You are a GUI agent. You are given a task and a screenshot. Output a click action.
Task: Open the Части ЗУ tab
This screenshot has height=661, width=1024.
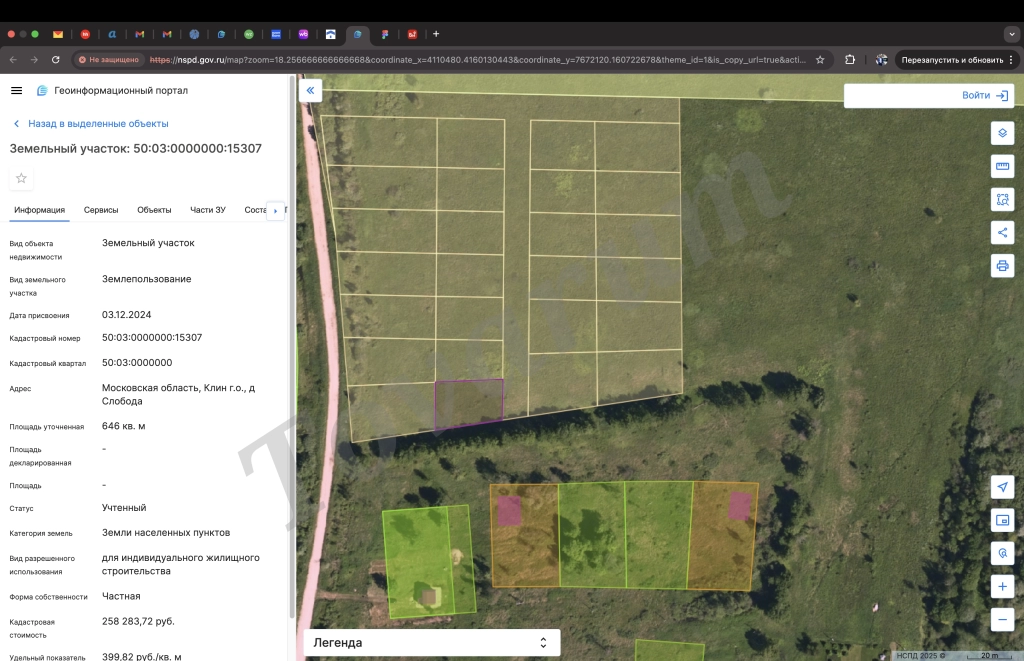point(208,210)
